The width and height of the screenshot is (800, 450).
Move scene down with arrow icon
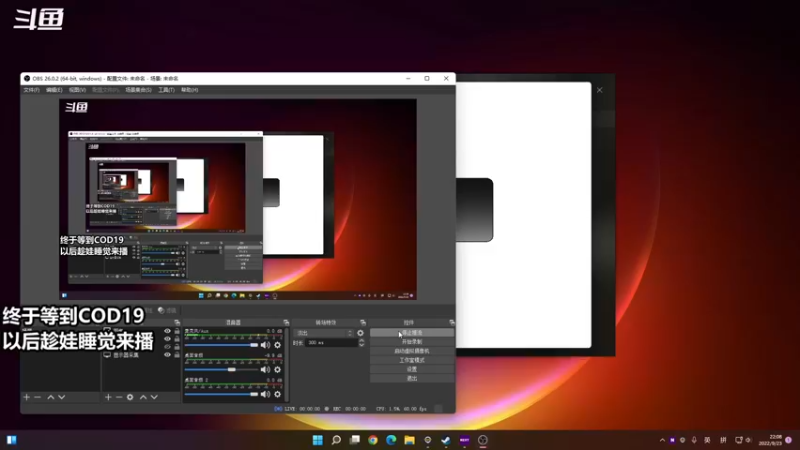click(x=62, y=397)
